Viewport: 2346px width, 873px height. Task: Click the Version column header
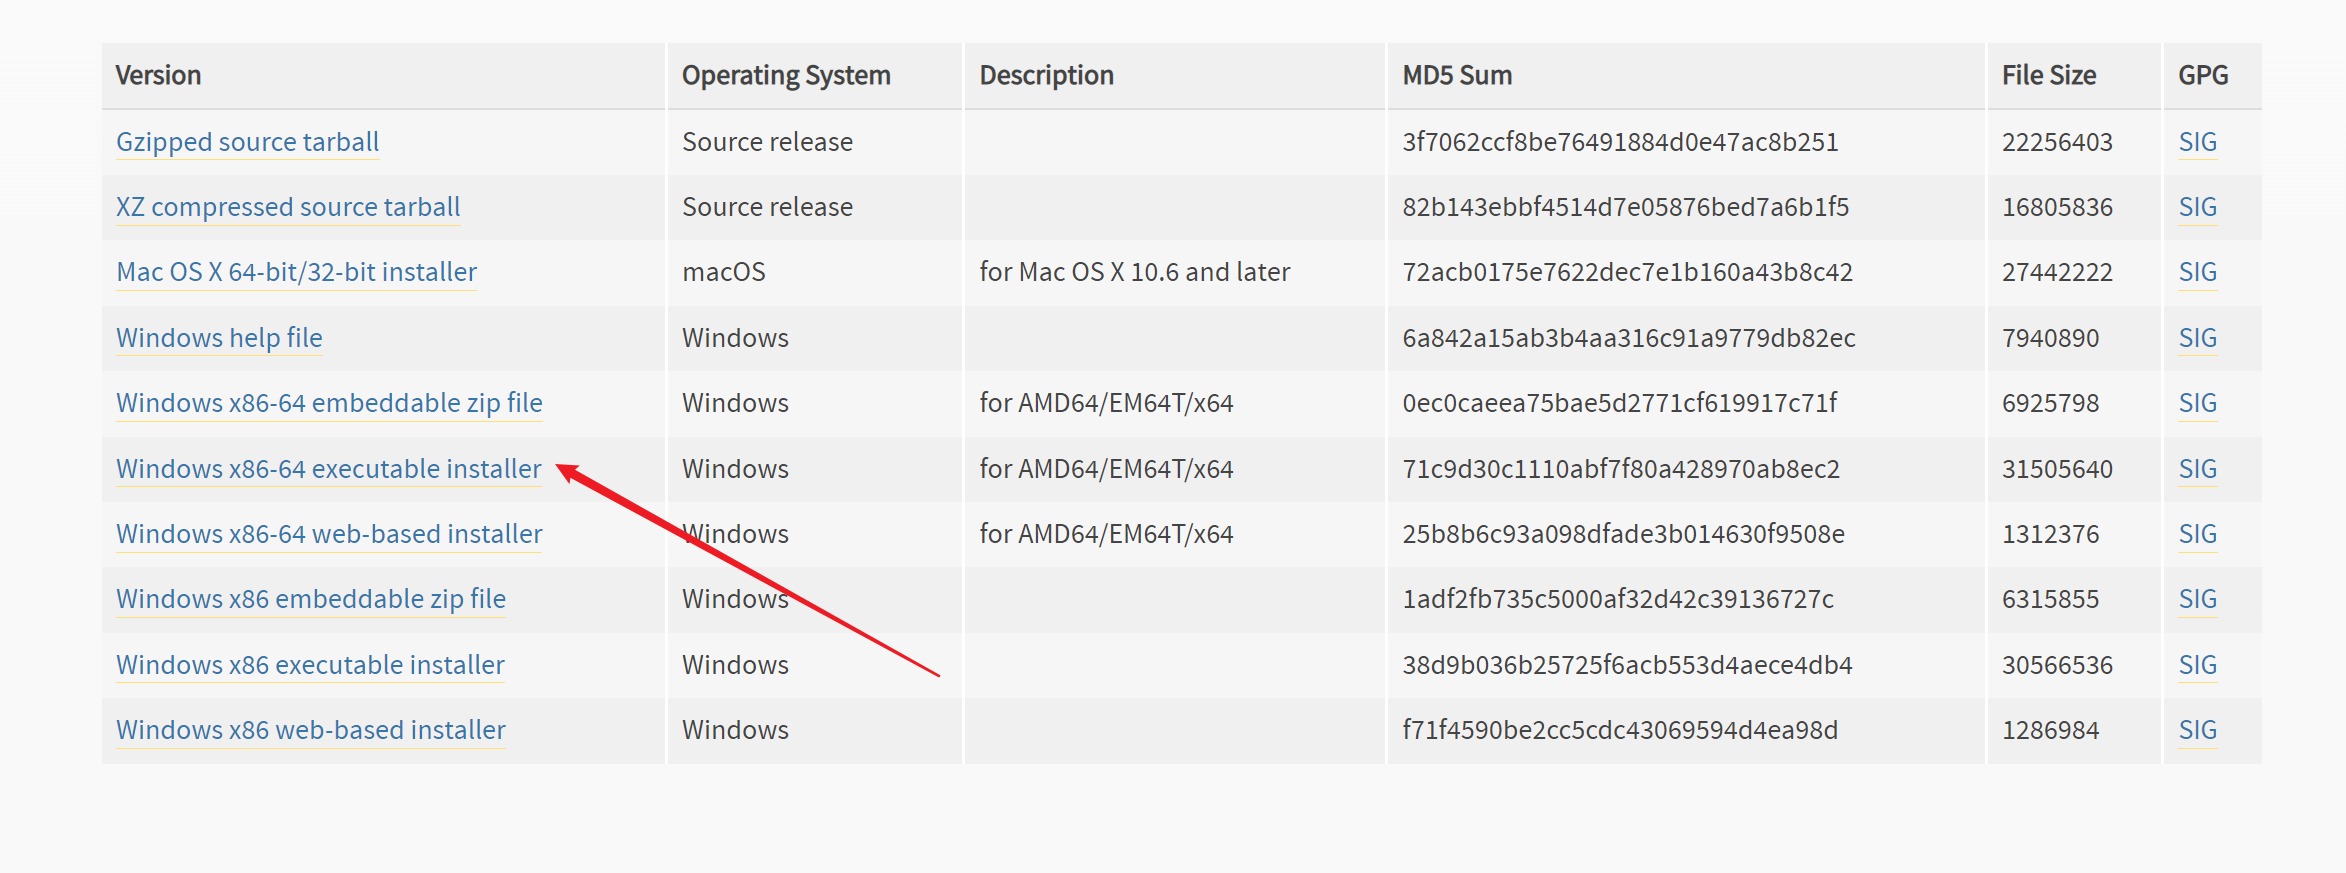tap(158, 76)
